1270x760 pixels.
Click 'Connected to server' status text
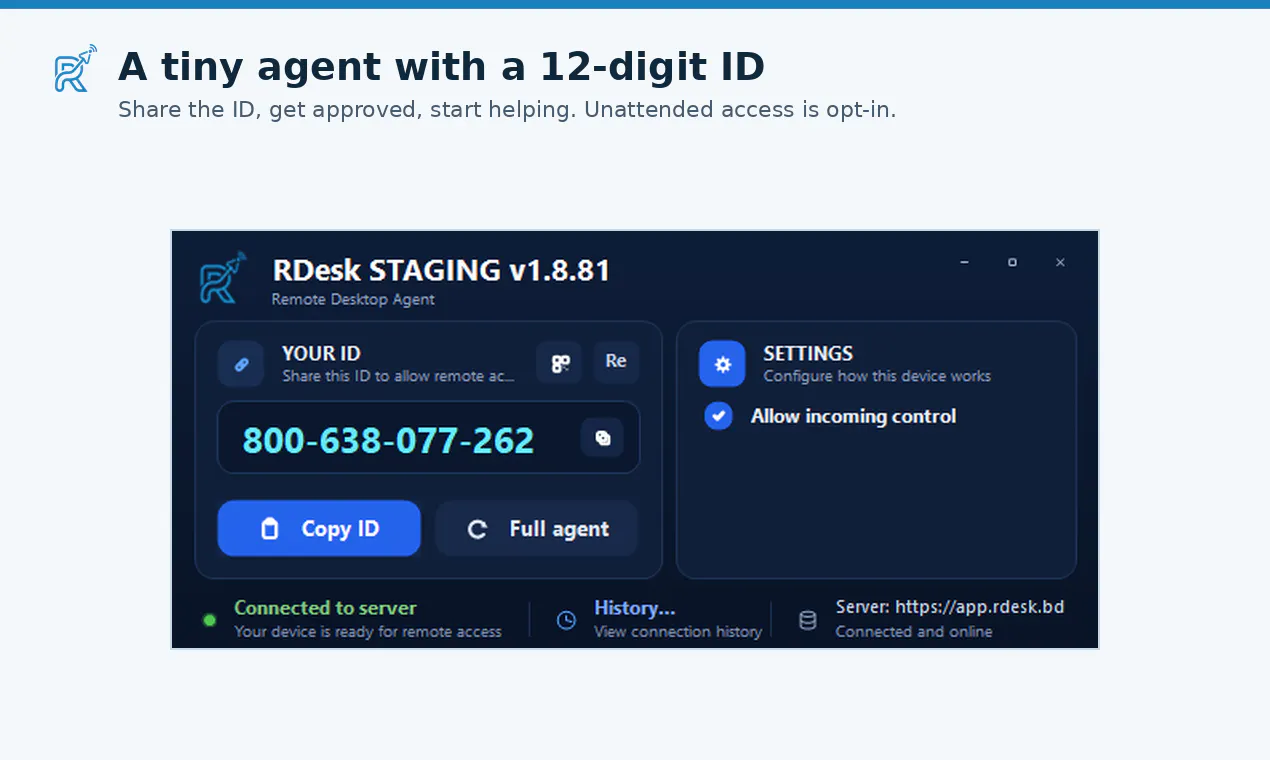[325, 608]
